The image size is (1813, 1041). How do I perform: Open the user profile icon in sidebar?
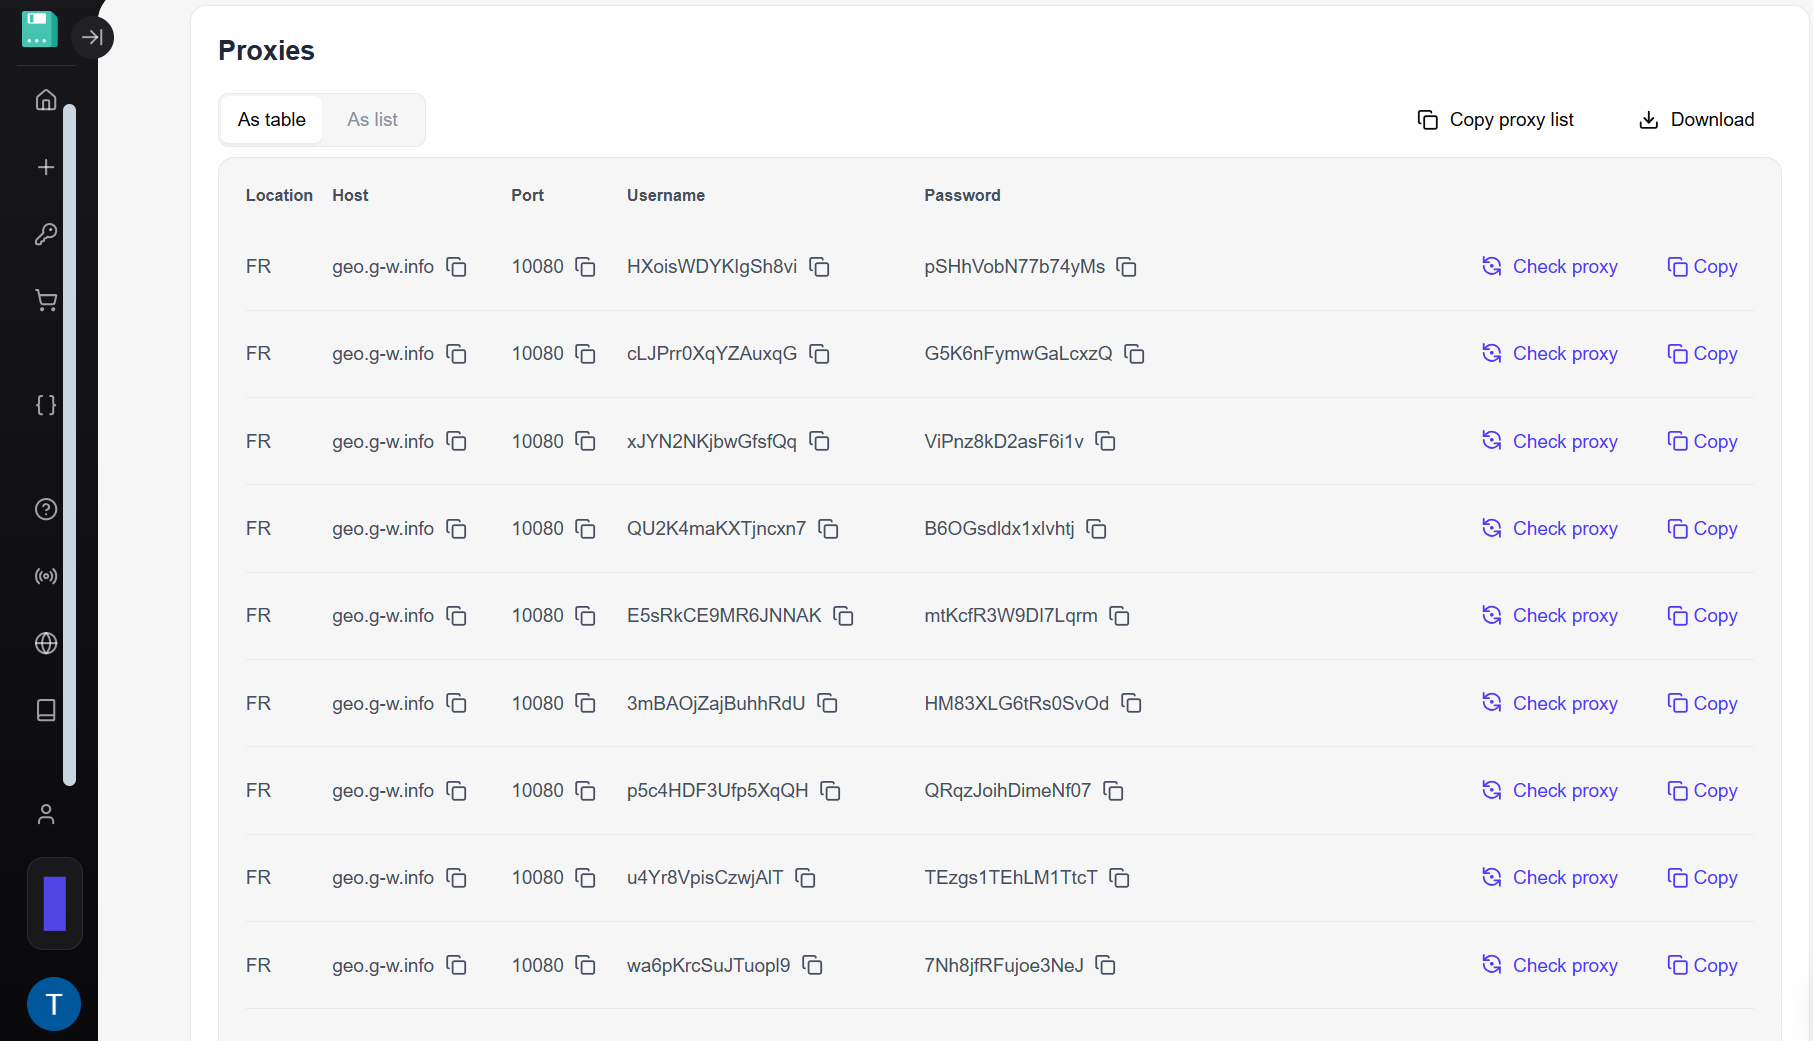(x=46, y=814)
